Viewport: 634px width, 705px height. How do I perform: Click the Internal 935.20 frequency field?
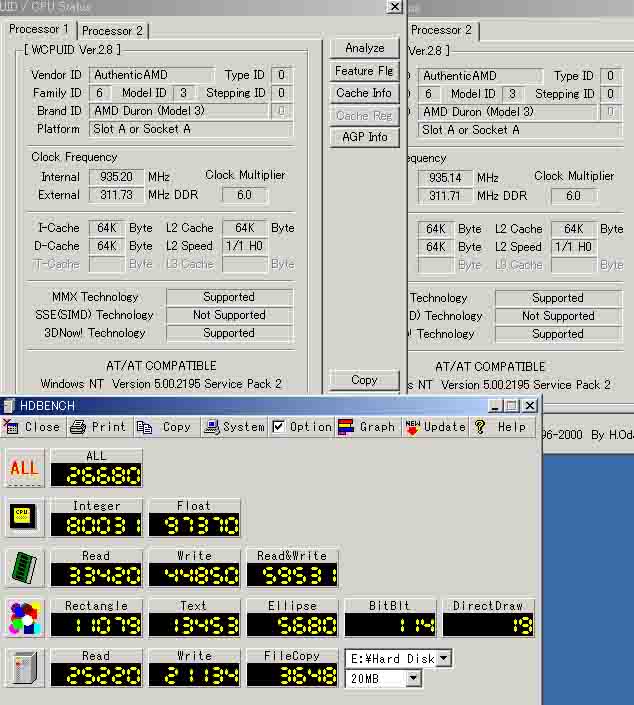[x=116, y=177]
